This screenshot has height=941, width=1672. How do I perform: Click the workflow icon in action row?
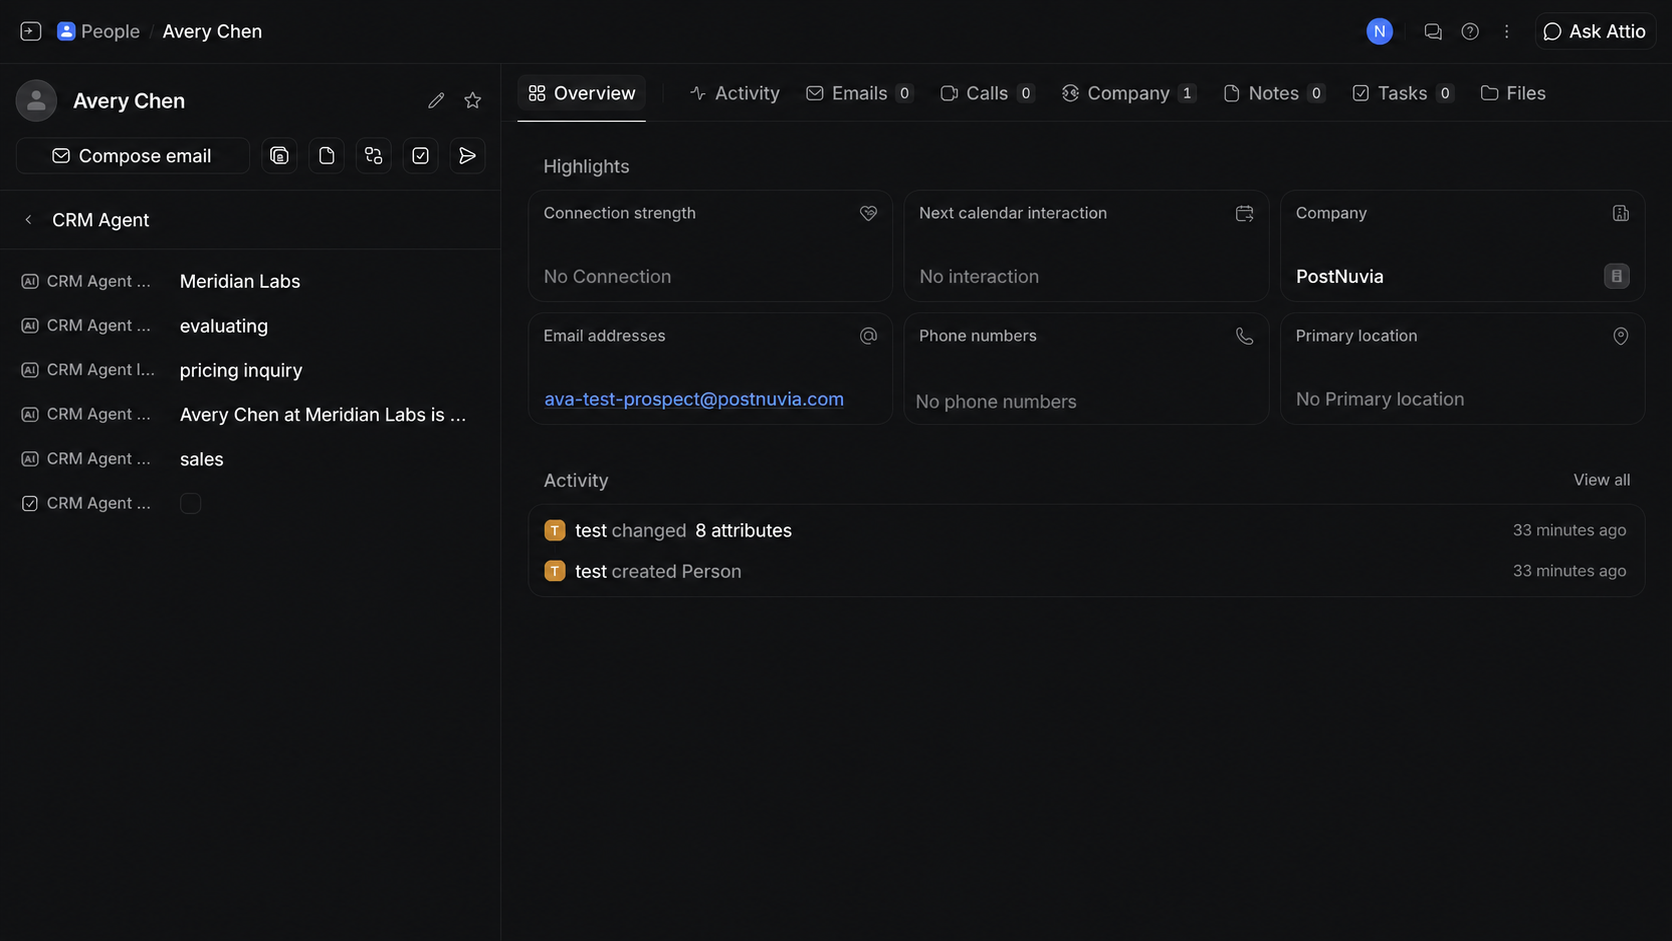tap(373, 155)
